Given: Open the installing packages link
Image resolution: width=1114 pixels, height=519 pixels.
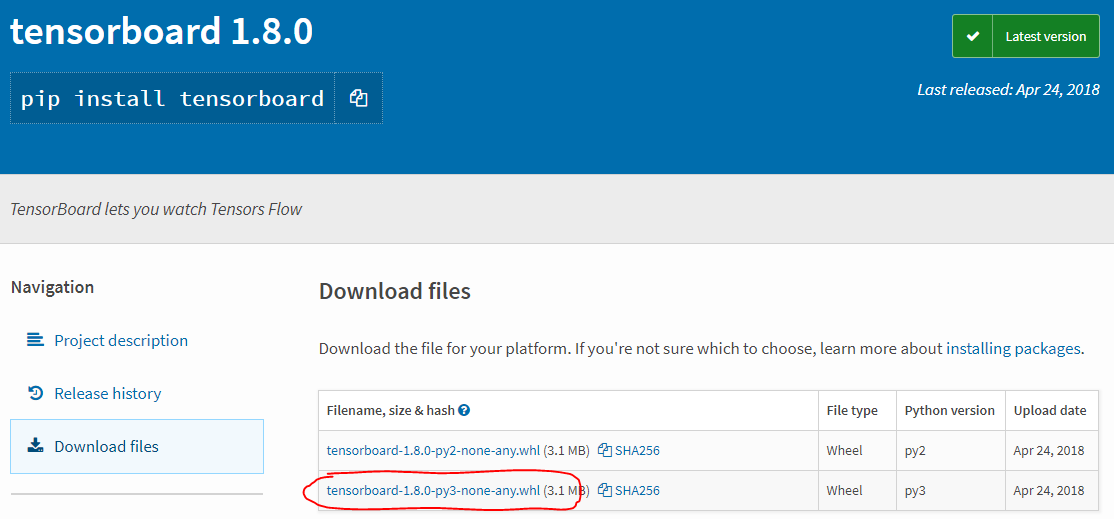Looking at the screenshot, I should coord(1013,348).
